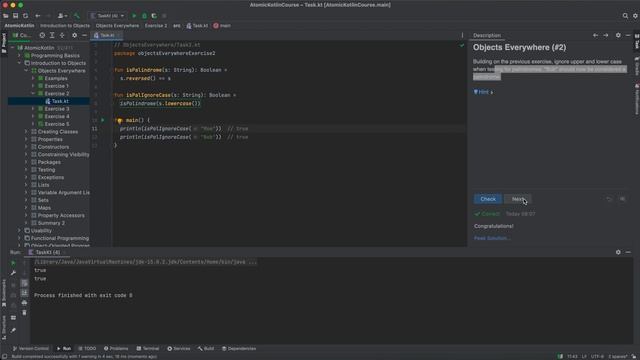Select Property Accessors in project tree
This screenshot has height=360, width=640.
tap(61, 216)
